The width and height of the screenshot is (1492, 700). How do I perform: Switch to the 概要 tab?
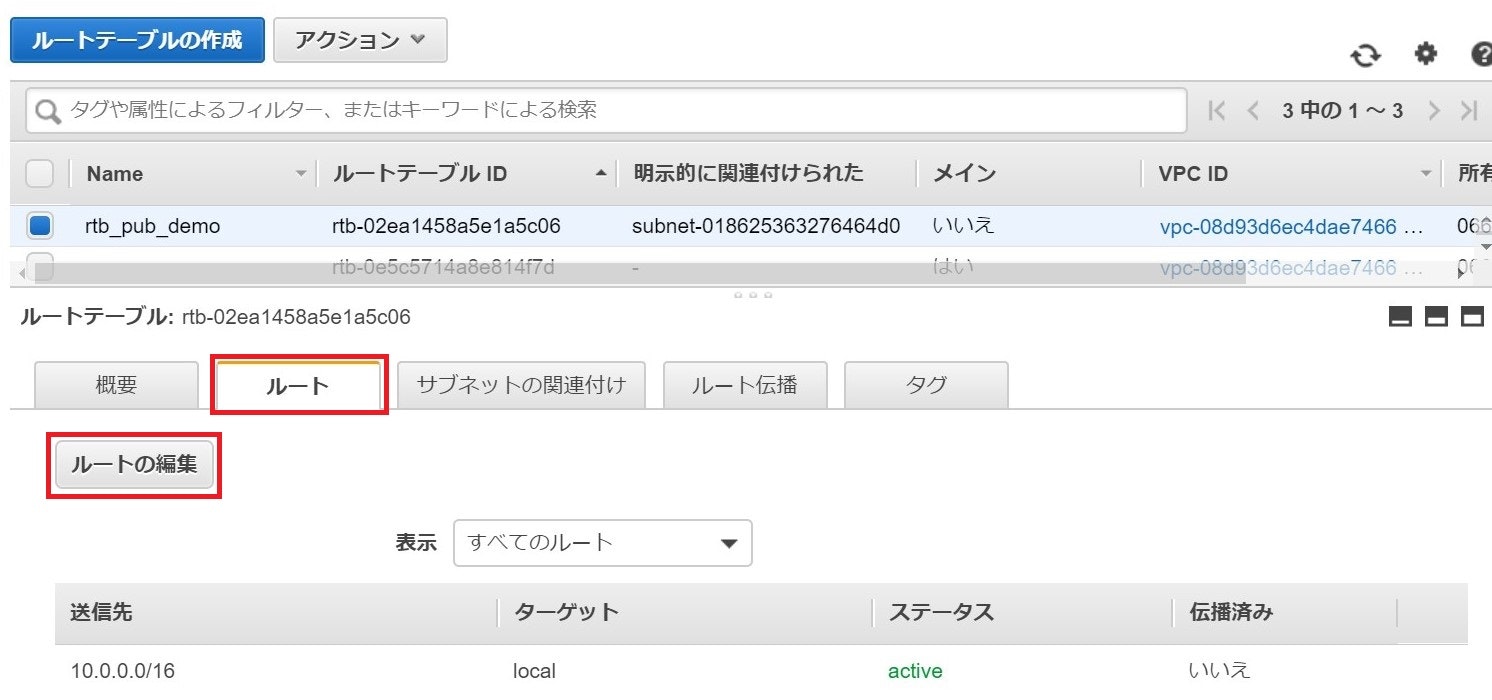tap(117, 385)
